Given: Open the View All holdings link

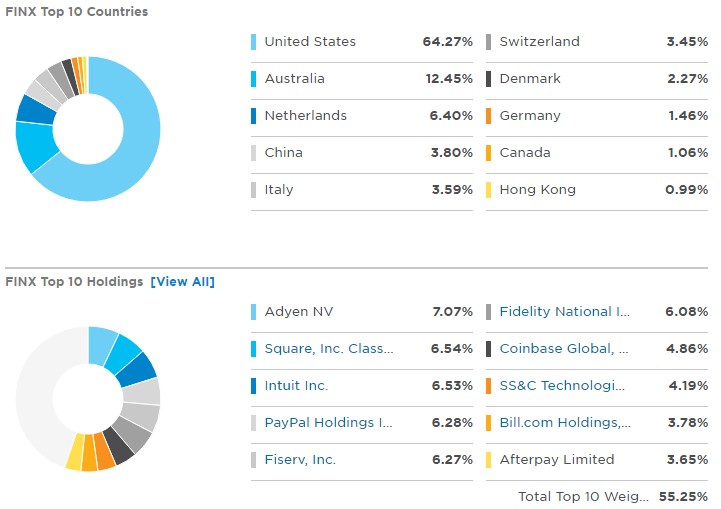Looking at the screenshot, I should pos(183,281).
